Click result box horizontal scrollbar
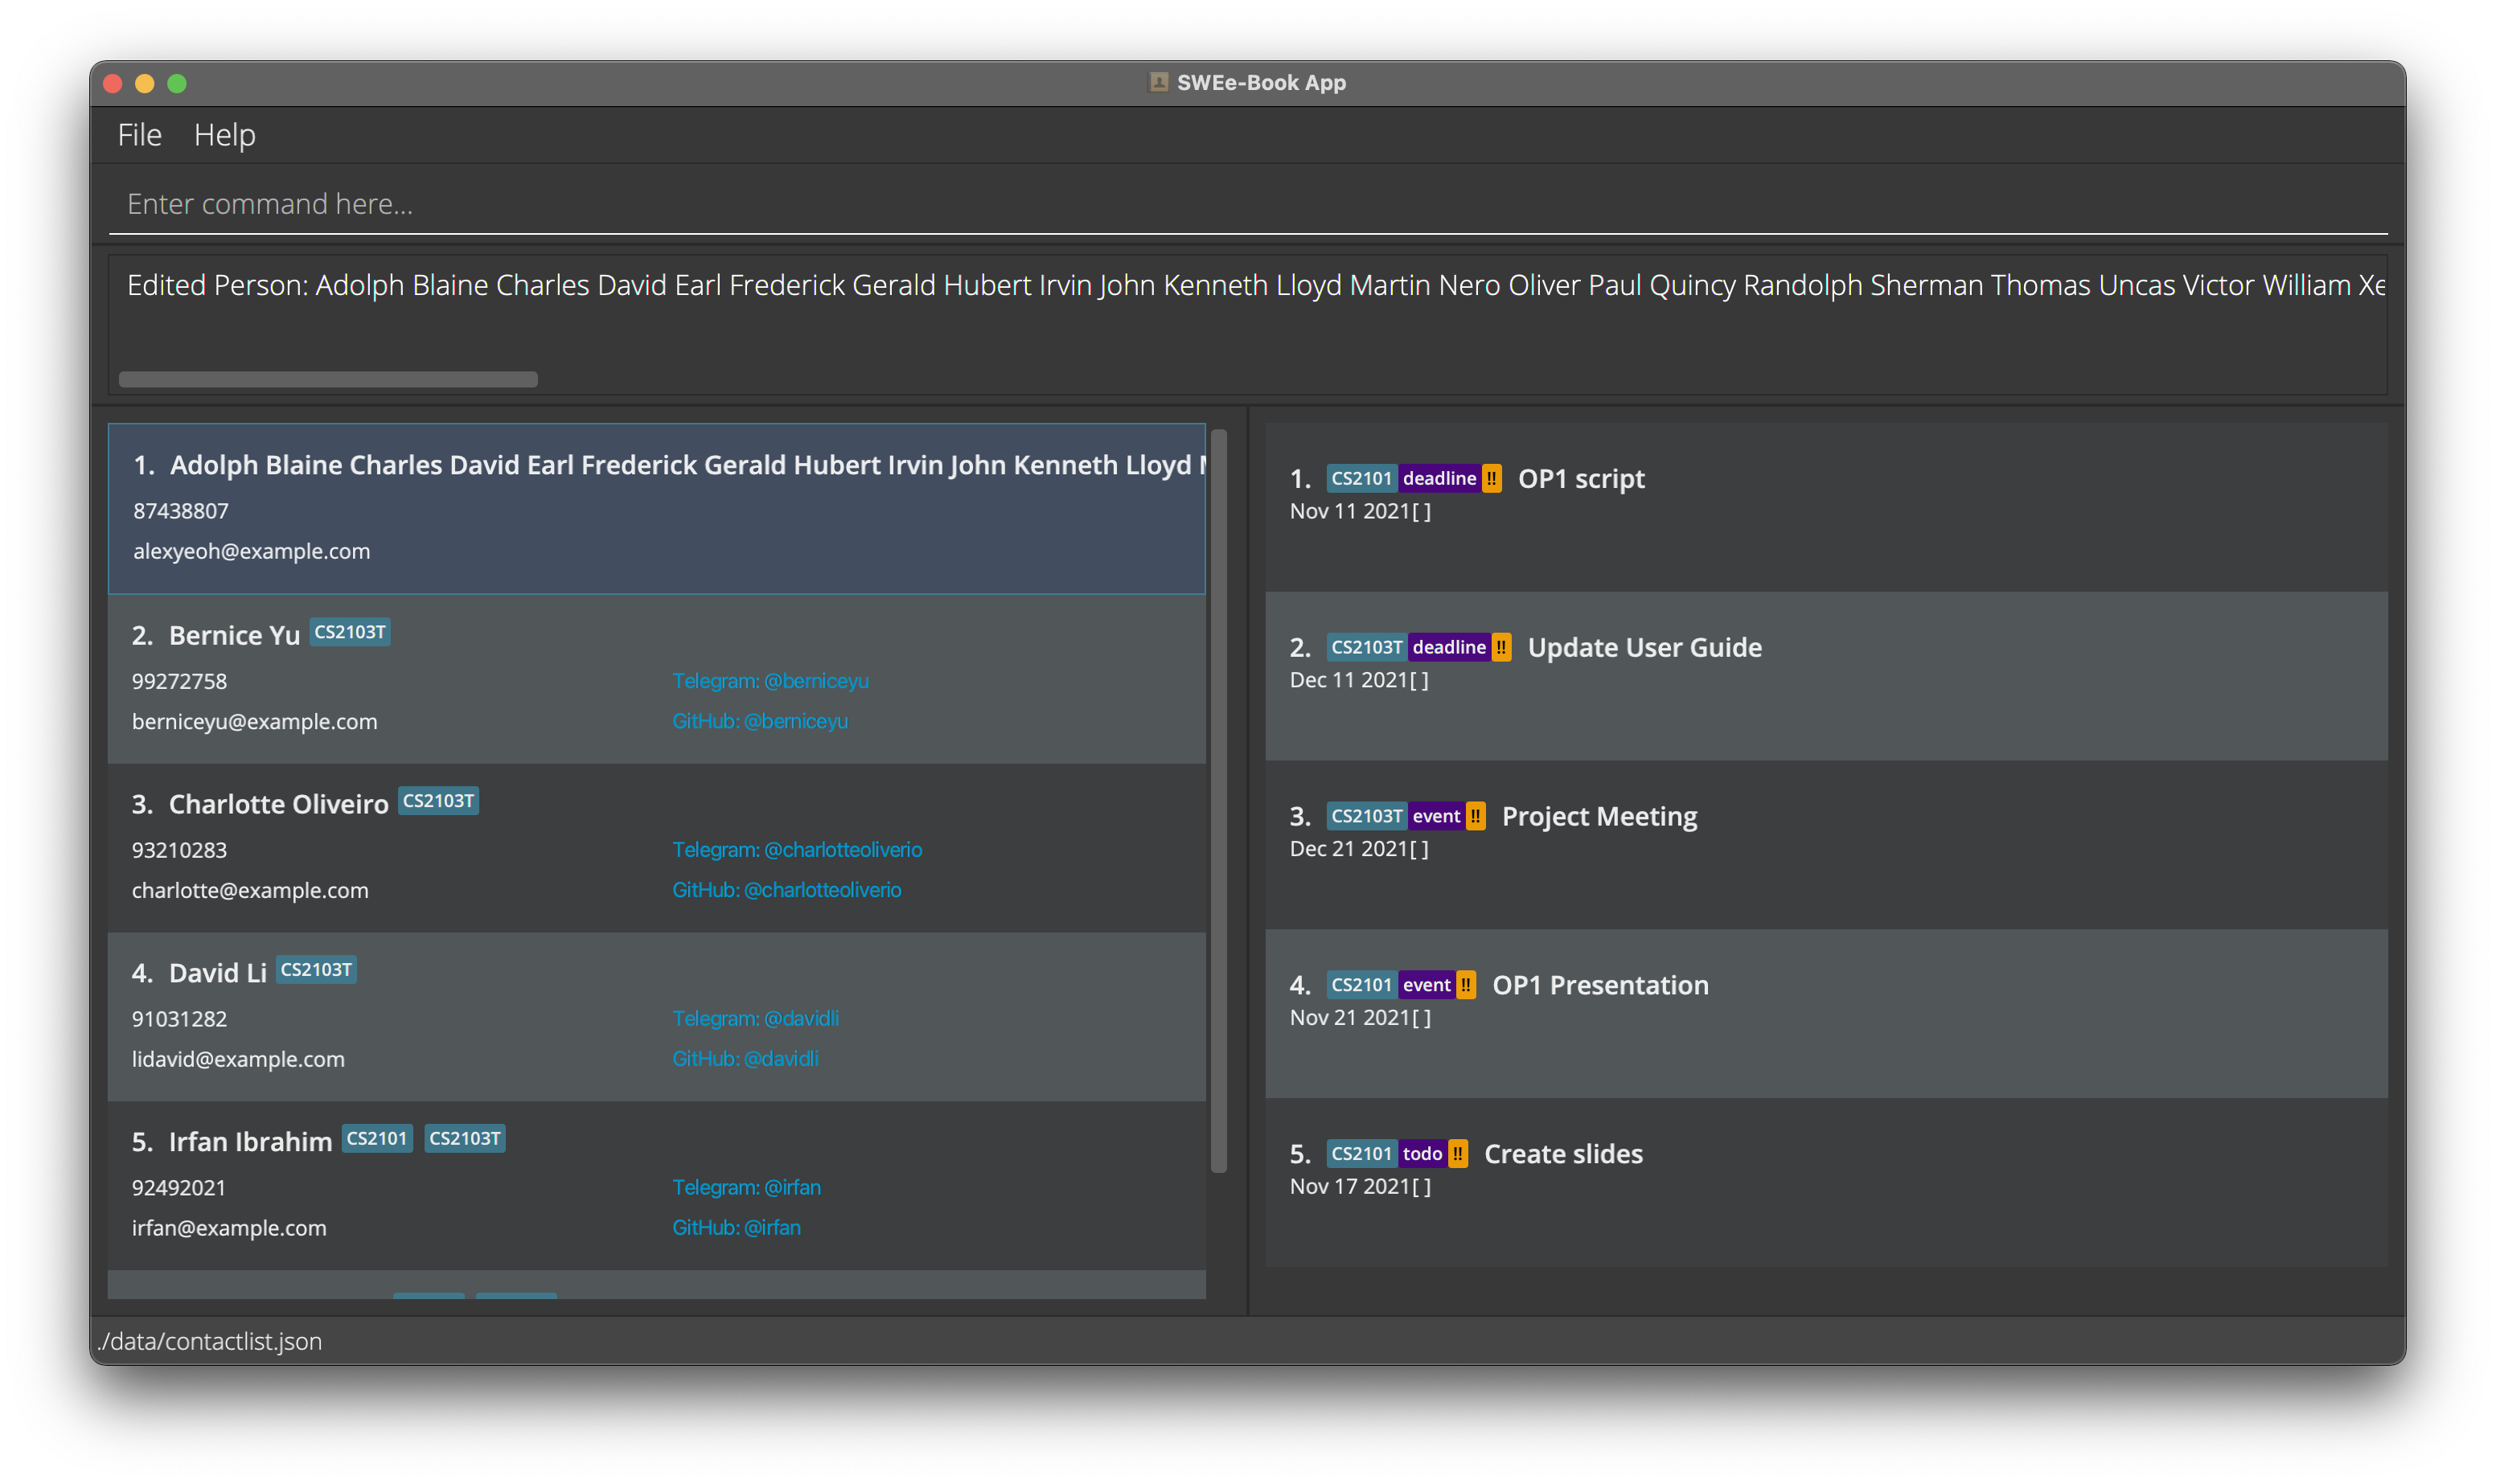Screen dimensions: 2496x1484 tap(328, 379)
